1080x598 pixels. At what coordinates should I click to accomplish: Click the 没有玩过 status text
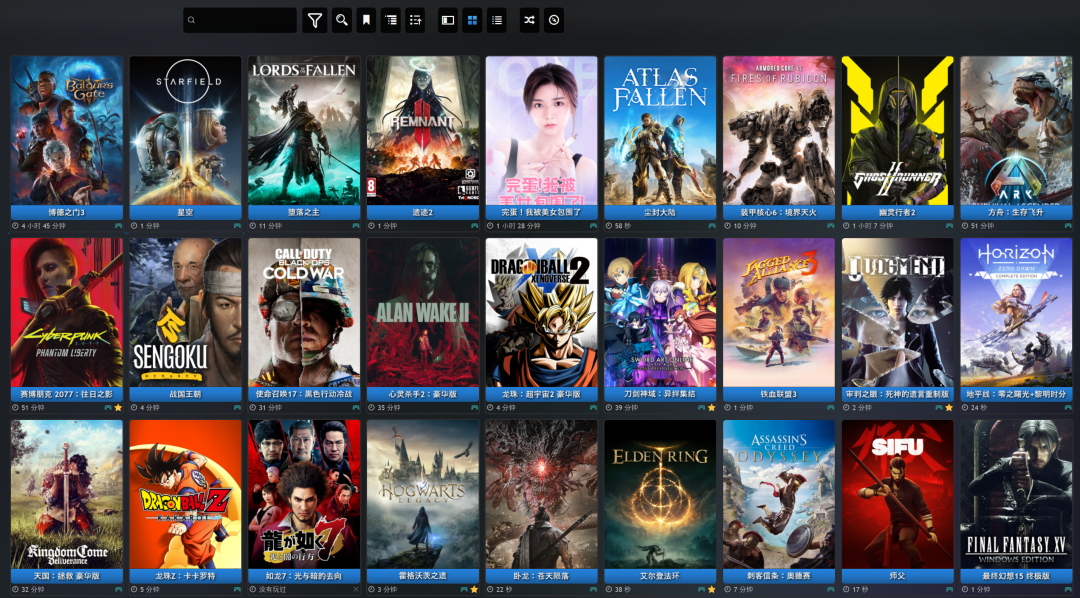(271, 590)
